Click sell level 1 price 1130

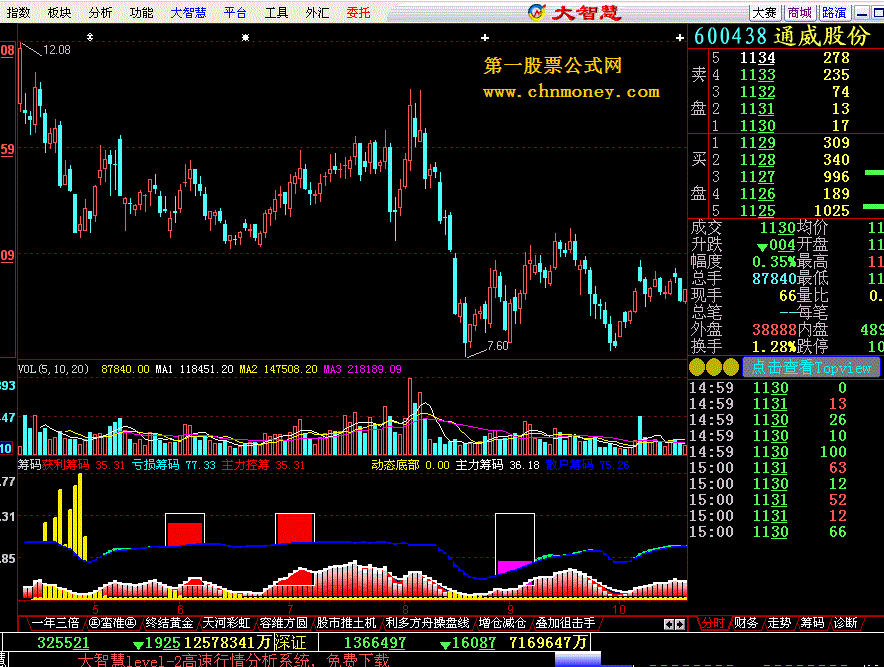(758, 125)
